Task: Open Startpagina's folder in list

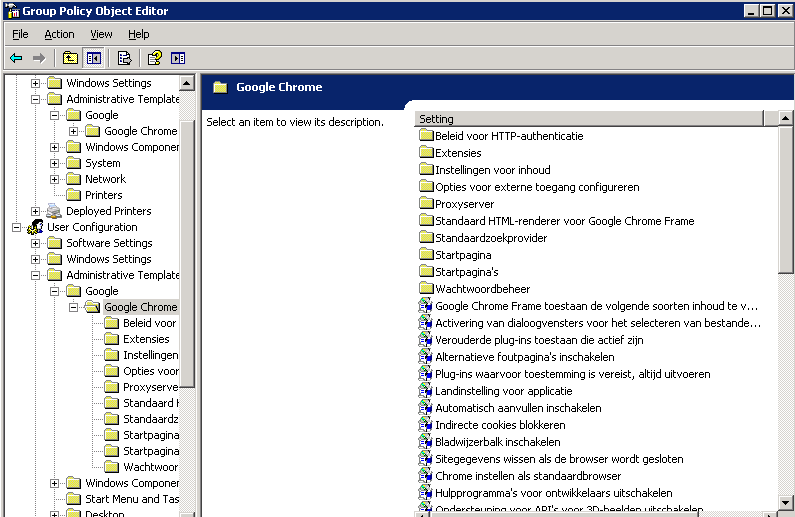Action: pos(466,272)
